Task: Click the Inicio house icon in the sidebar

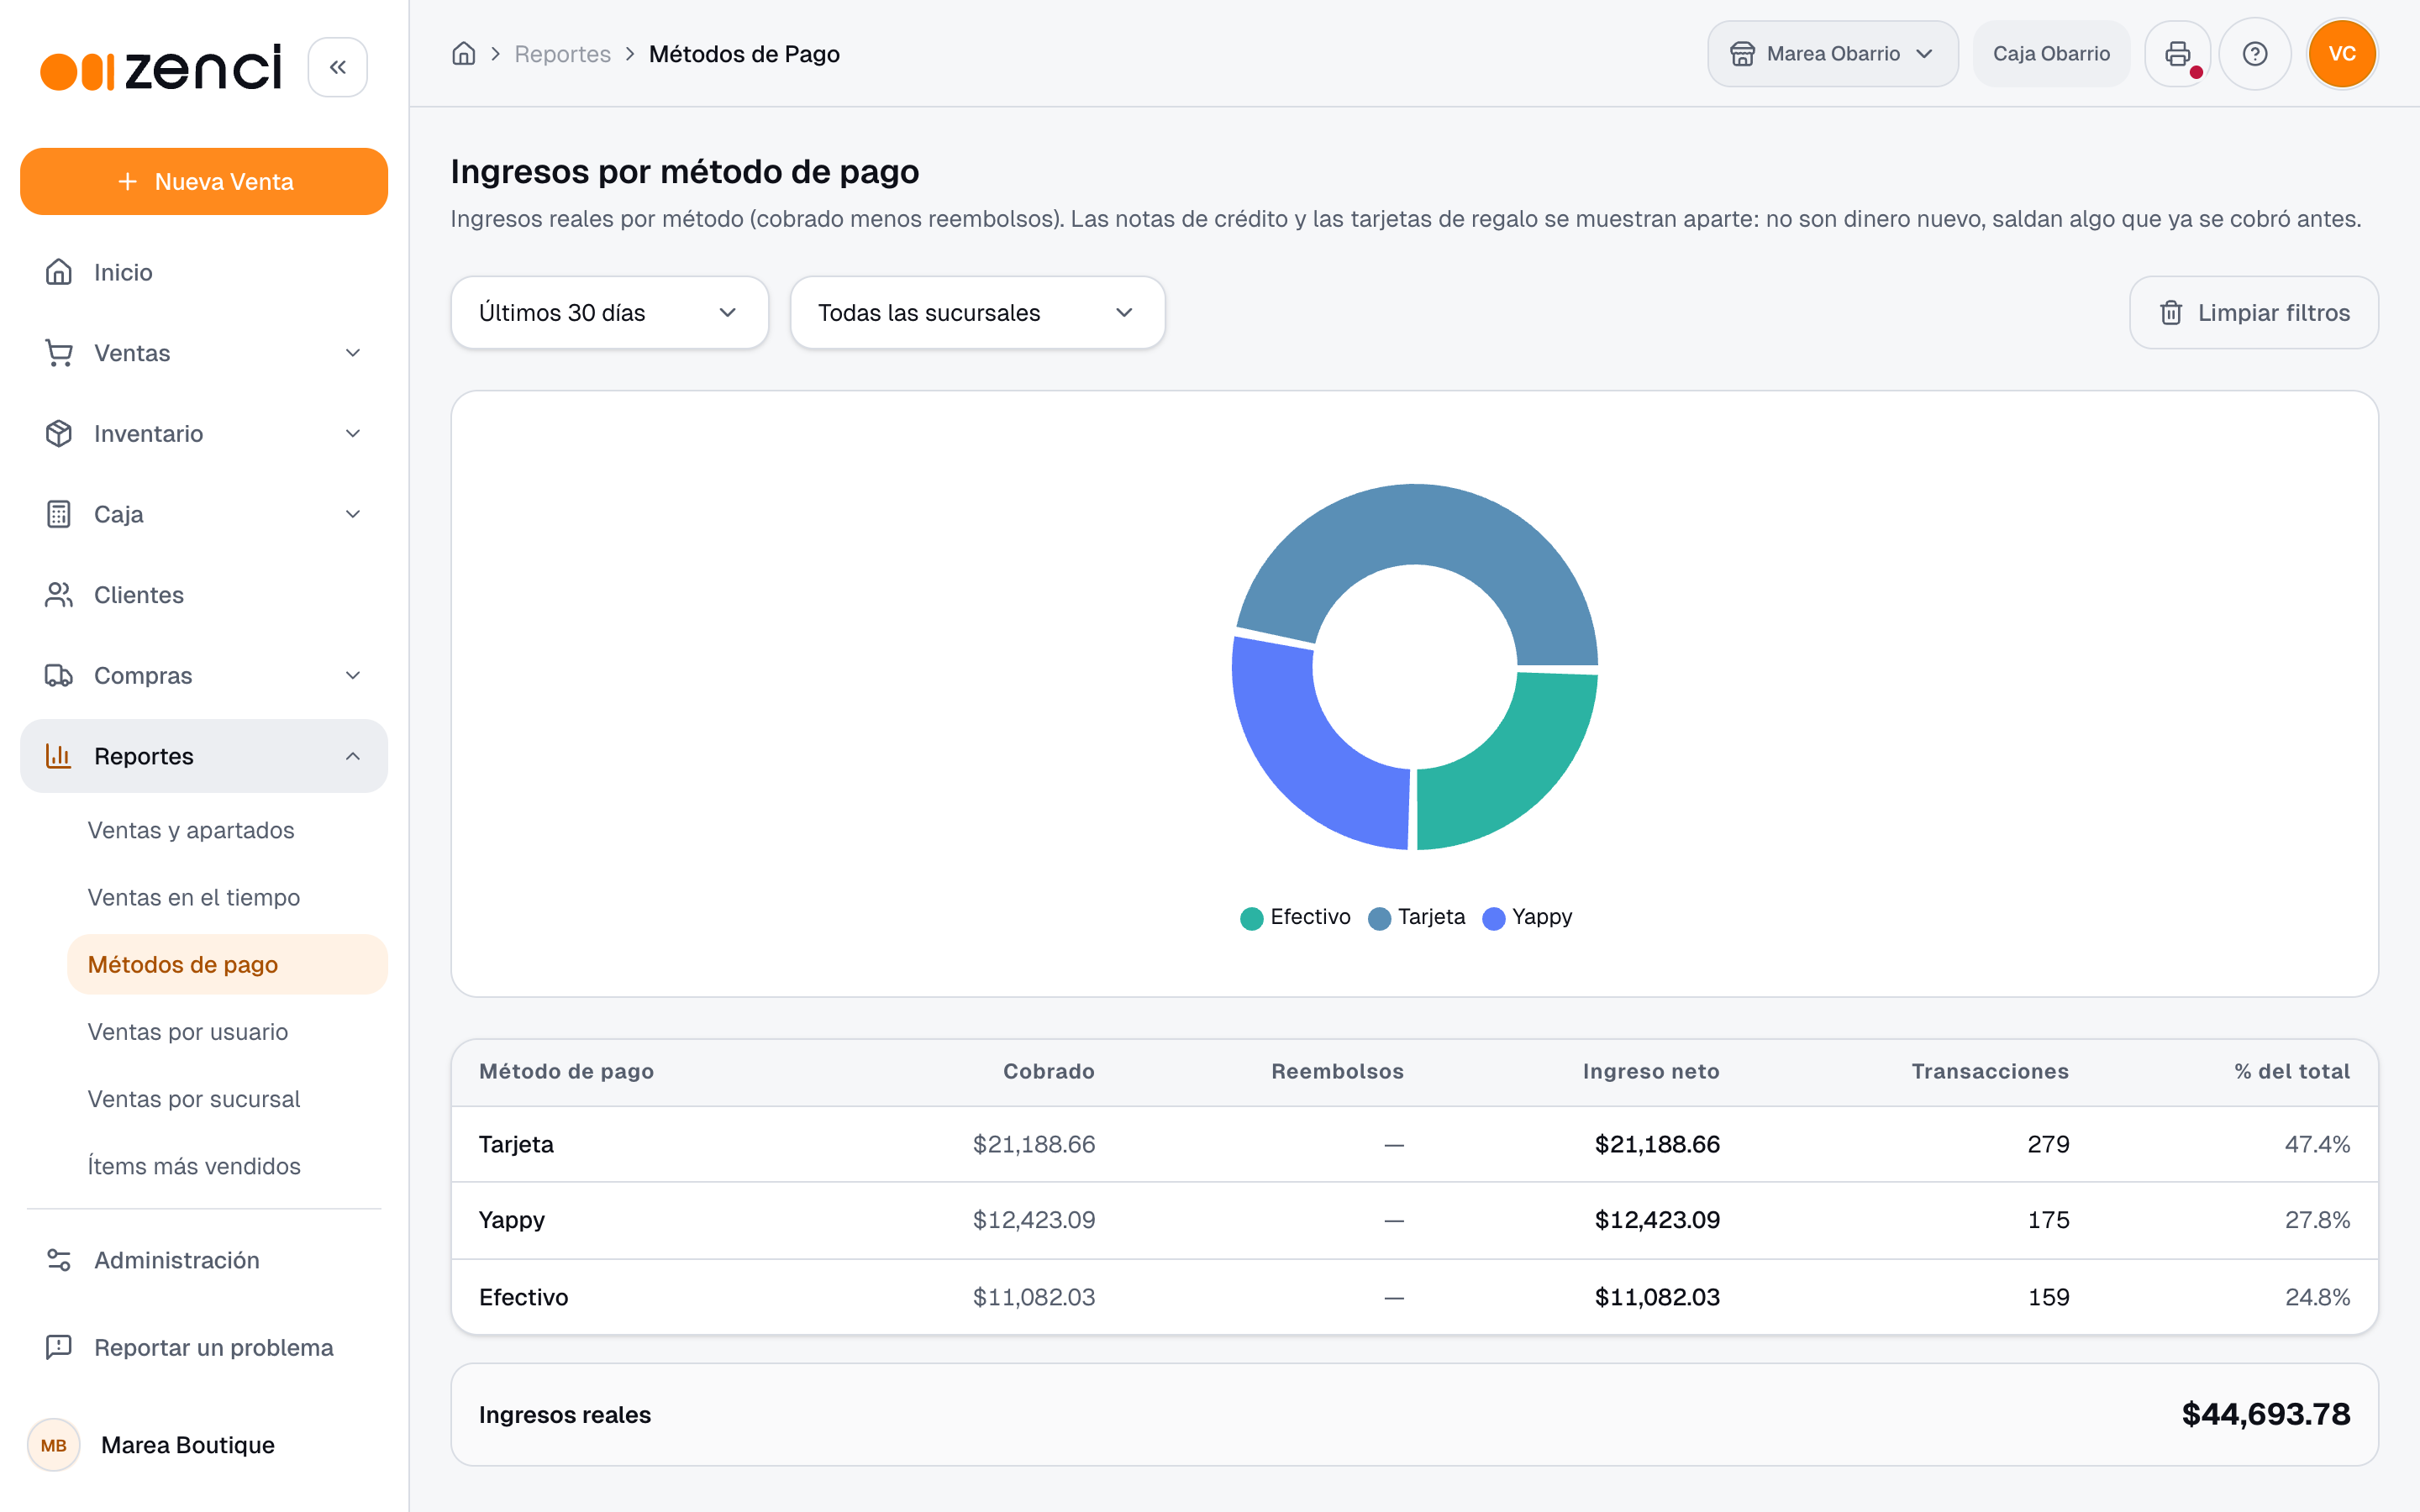Action: pyautogui.click(x=59, y=272)
